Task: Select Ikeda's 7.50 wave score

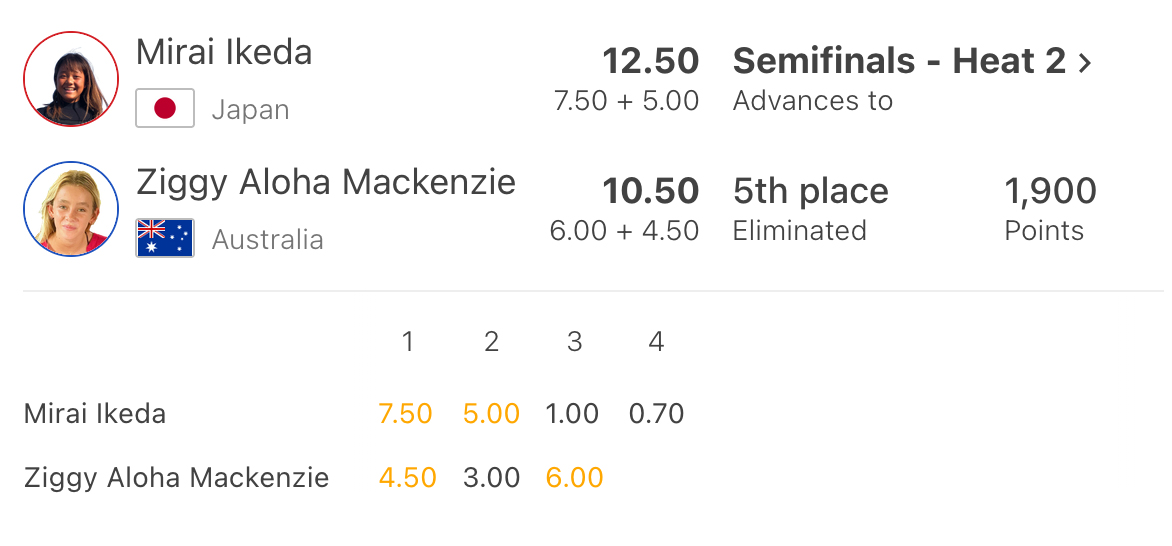Action: click(405, 414)
